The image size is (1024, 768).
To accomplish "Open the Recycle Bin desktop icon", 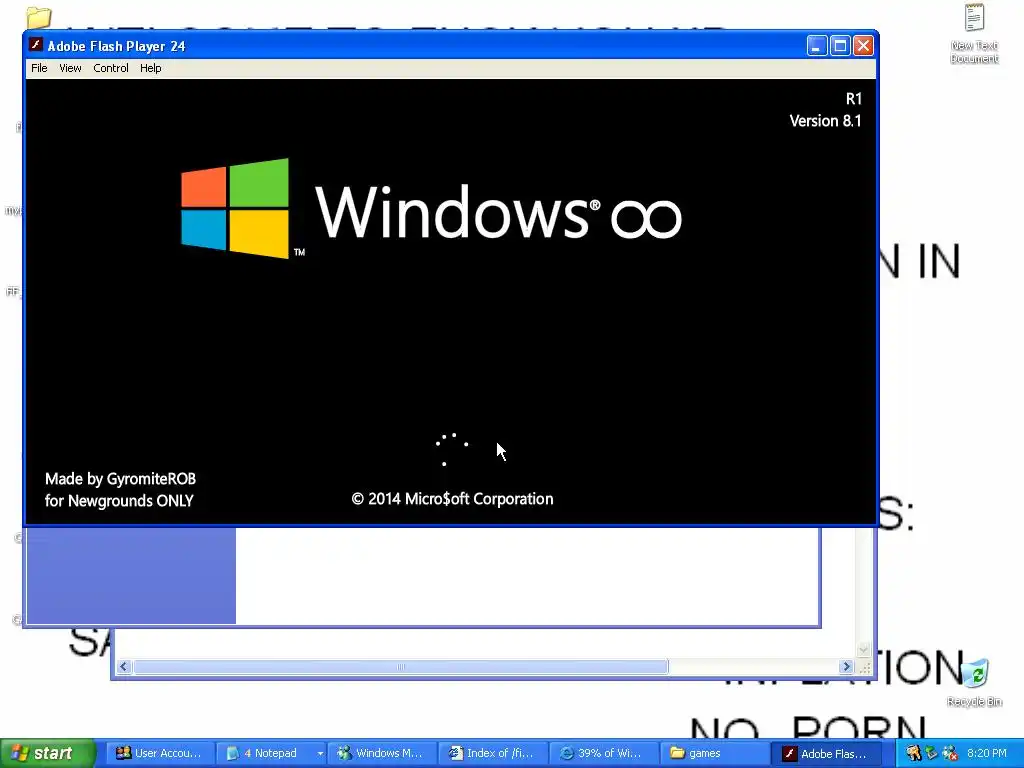I will click(974, 682).
